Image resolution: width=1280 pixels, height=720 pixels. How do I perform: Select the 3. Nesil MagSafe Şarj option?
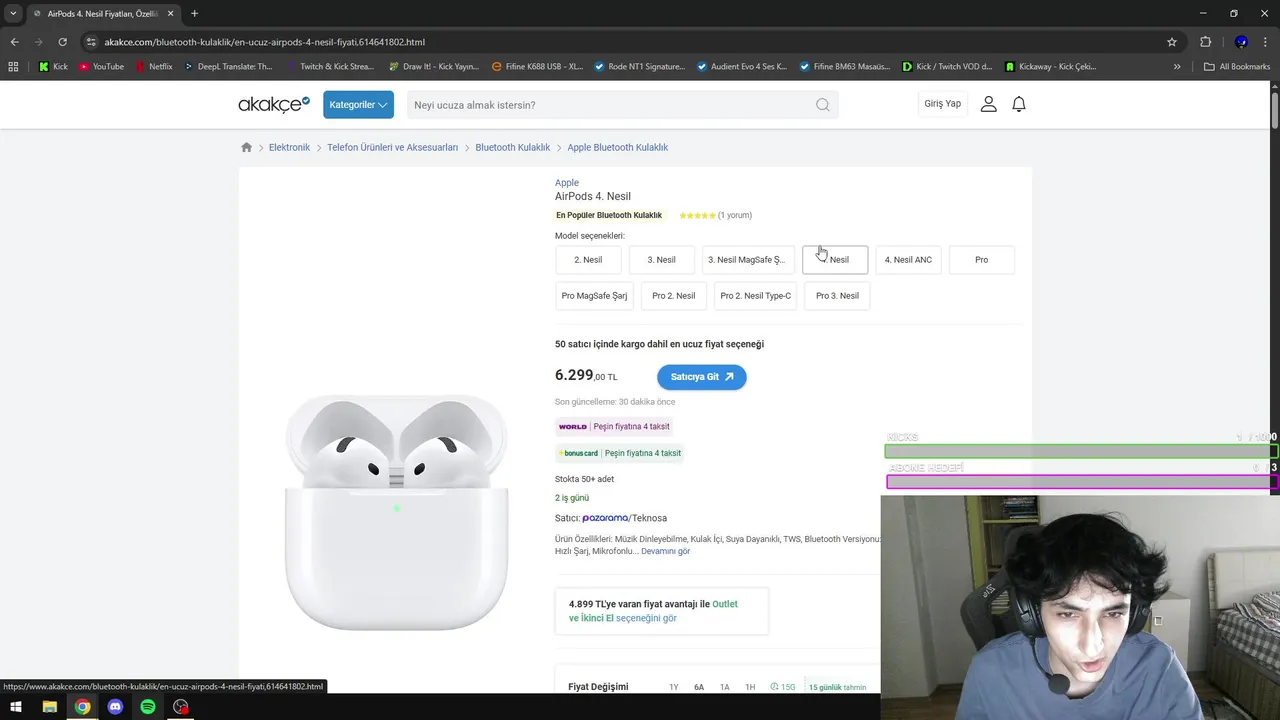748,260
